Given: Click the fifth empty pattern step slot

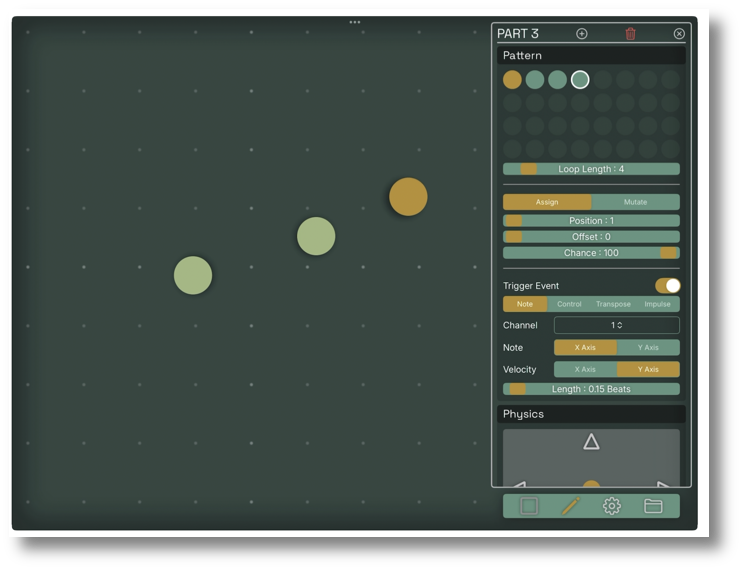Looking at the screenshot, I should pos(603,79).
